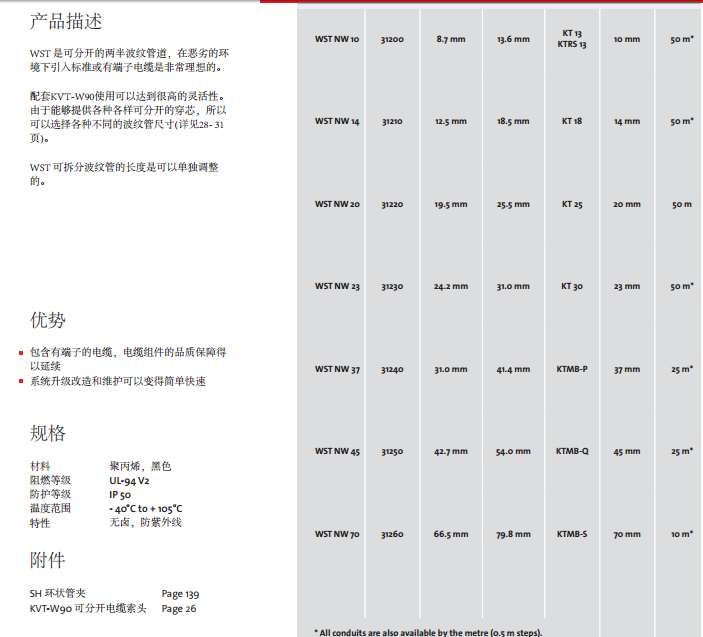The width and height of the screenshot is (703, 637).
Task: Select the KT 30 fitting cell
Action: tap(572, 287)
